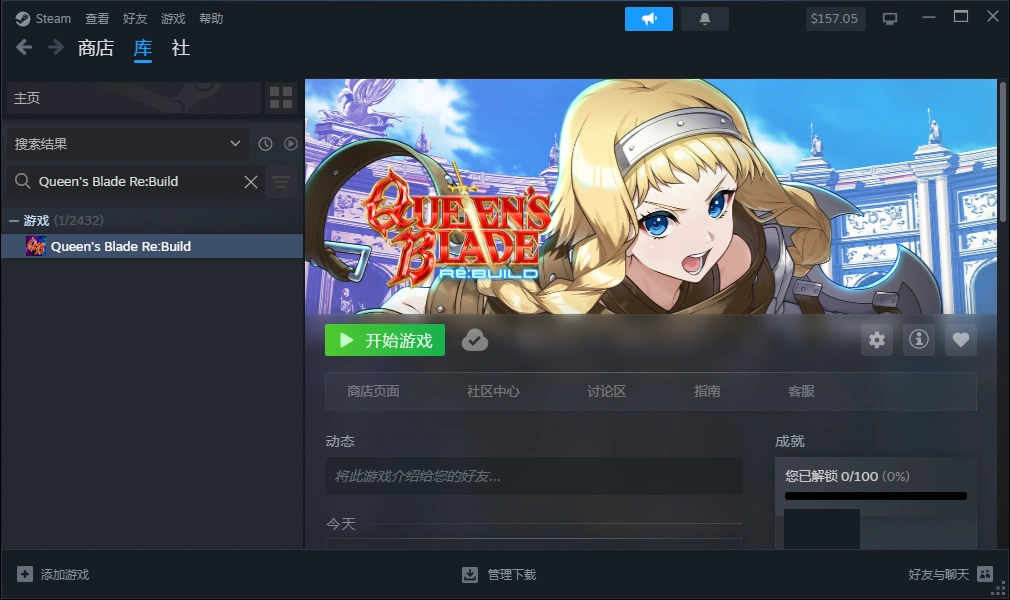Add game to favorites heart icon
This screenshot has height=600, width=1010.
(960, 340)
